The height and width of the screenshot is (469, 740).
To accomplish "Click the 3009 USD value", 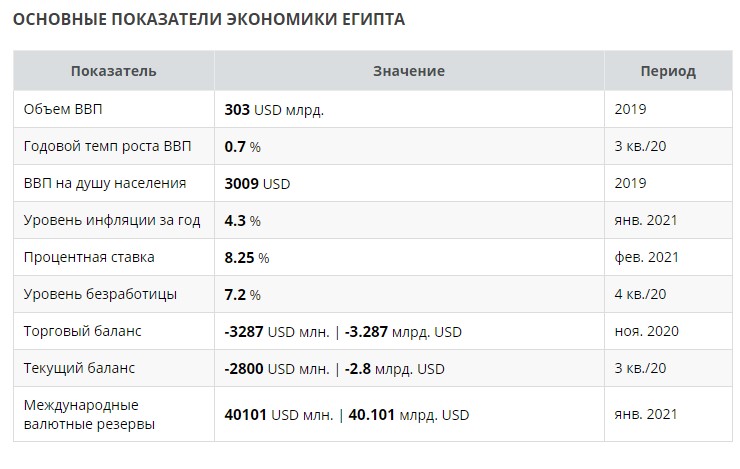I will point(257,184).
